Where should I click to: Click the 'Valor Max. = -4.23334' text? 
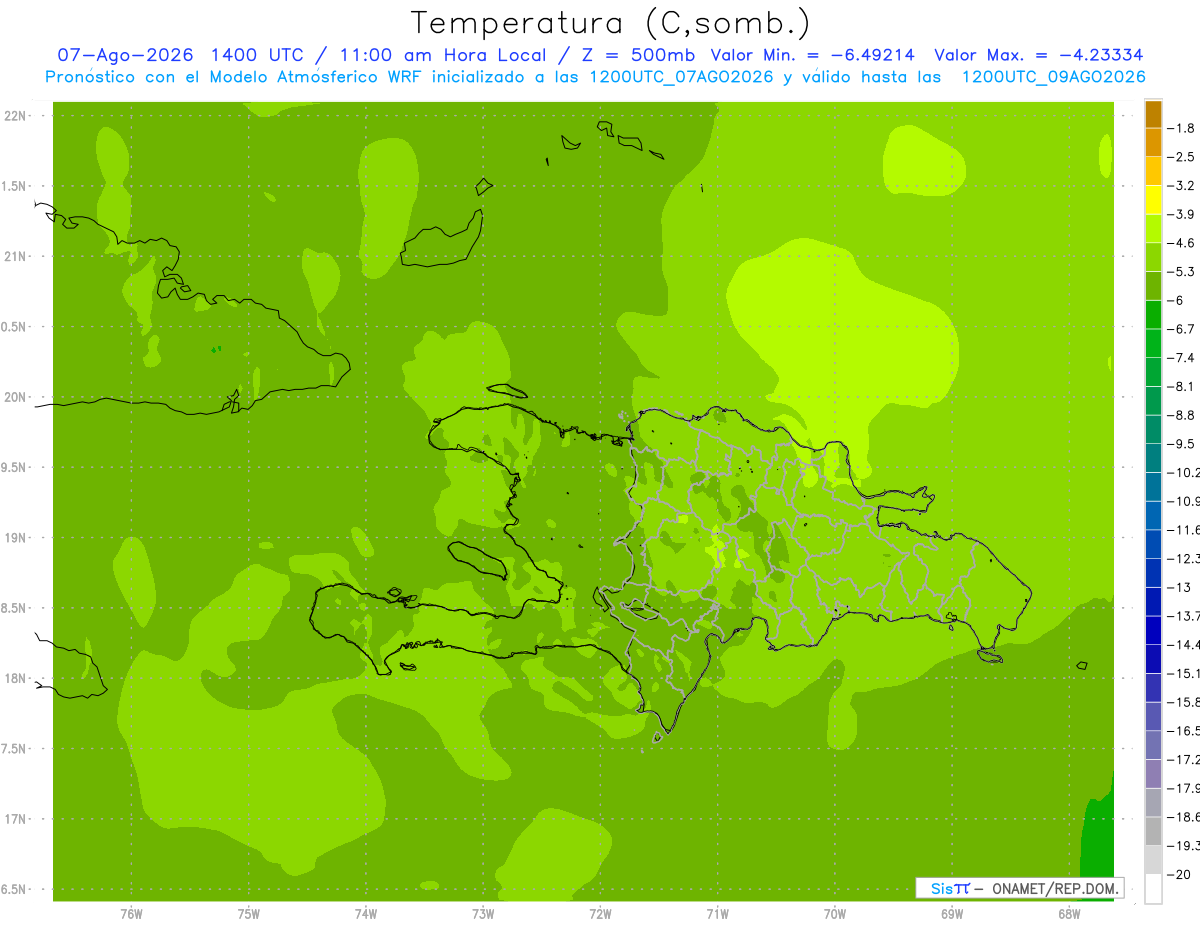pyautogui.click(x=1038, y=55)
